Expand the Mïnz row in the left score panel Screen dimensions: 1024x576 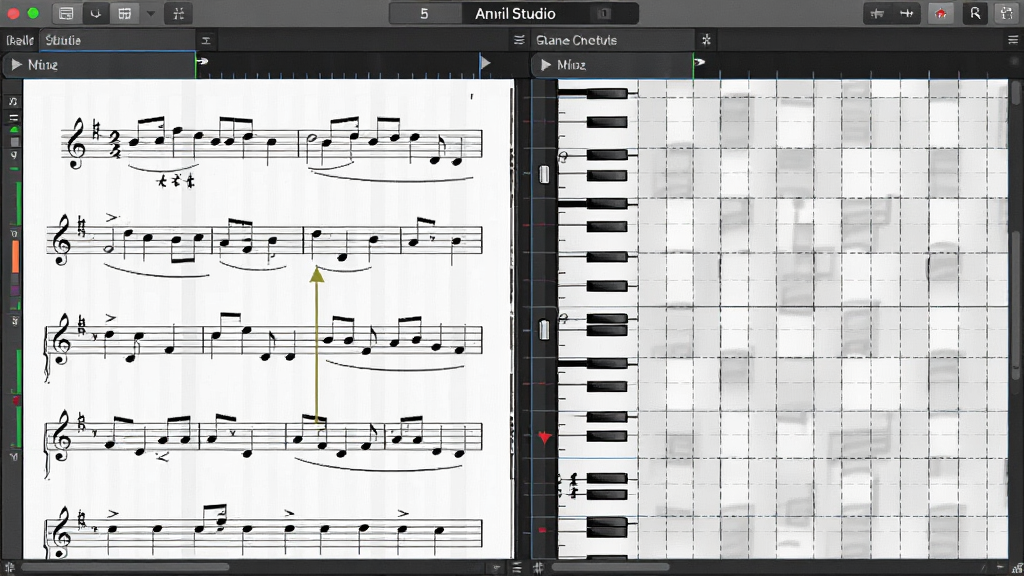pyautogui.click(x=16, y=65)
